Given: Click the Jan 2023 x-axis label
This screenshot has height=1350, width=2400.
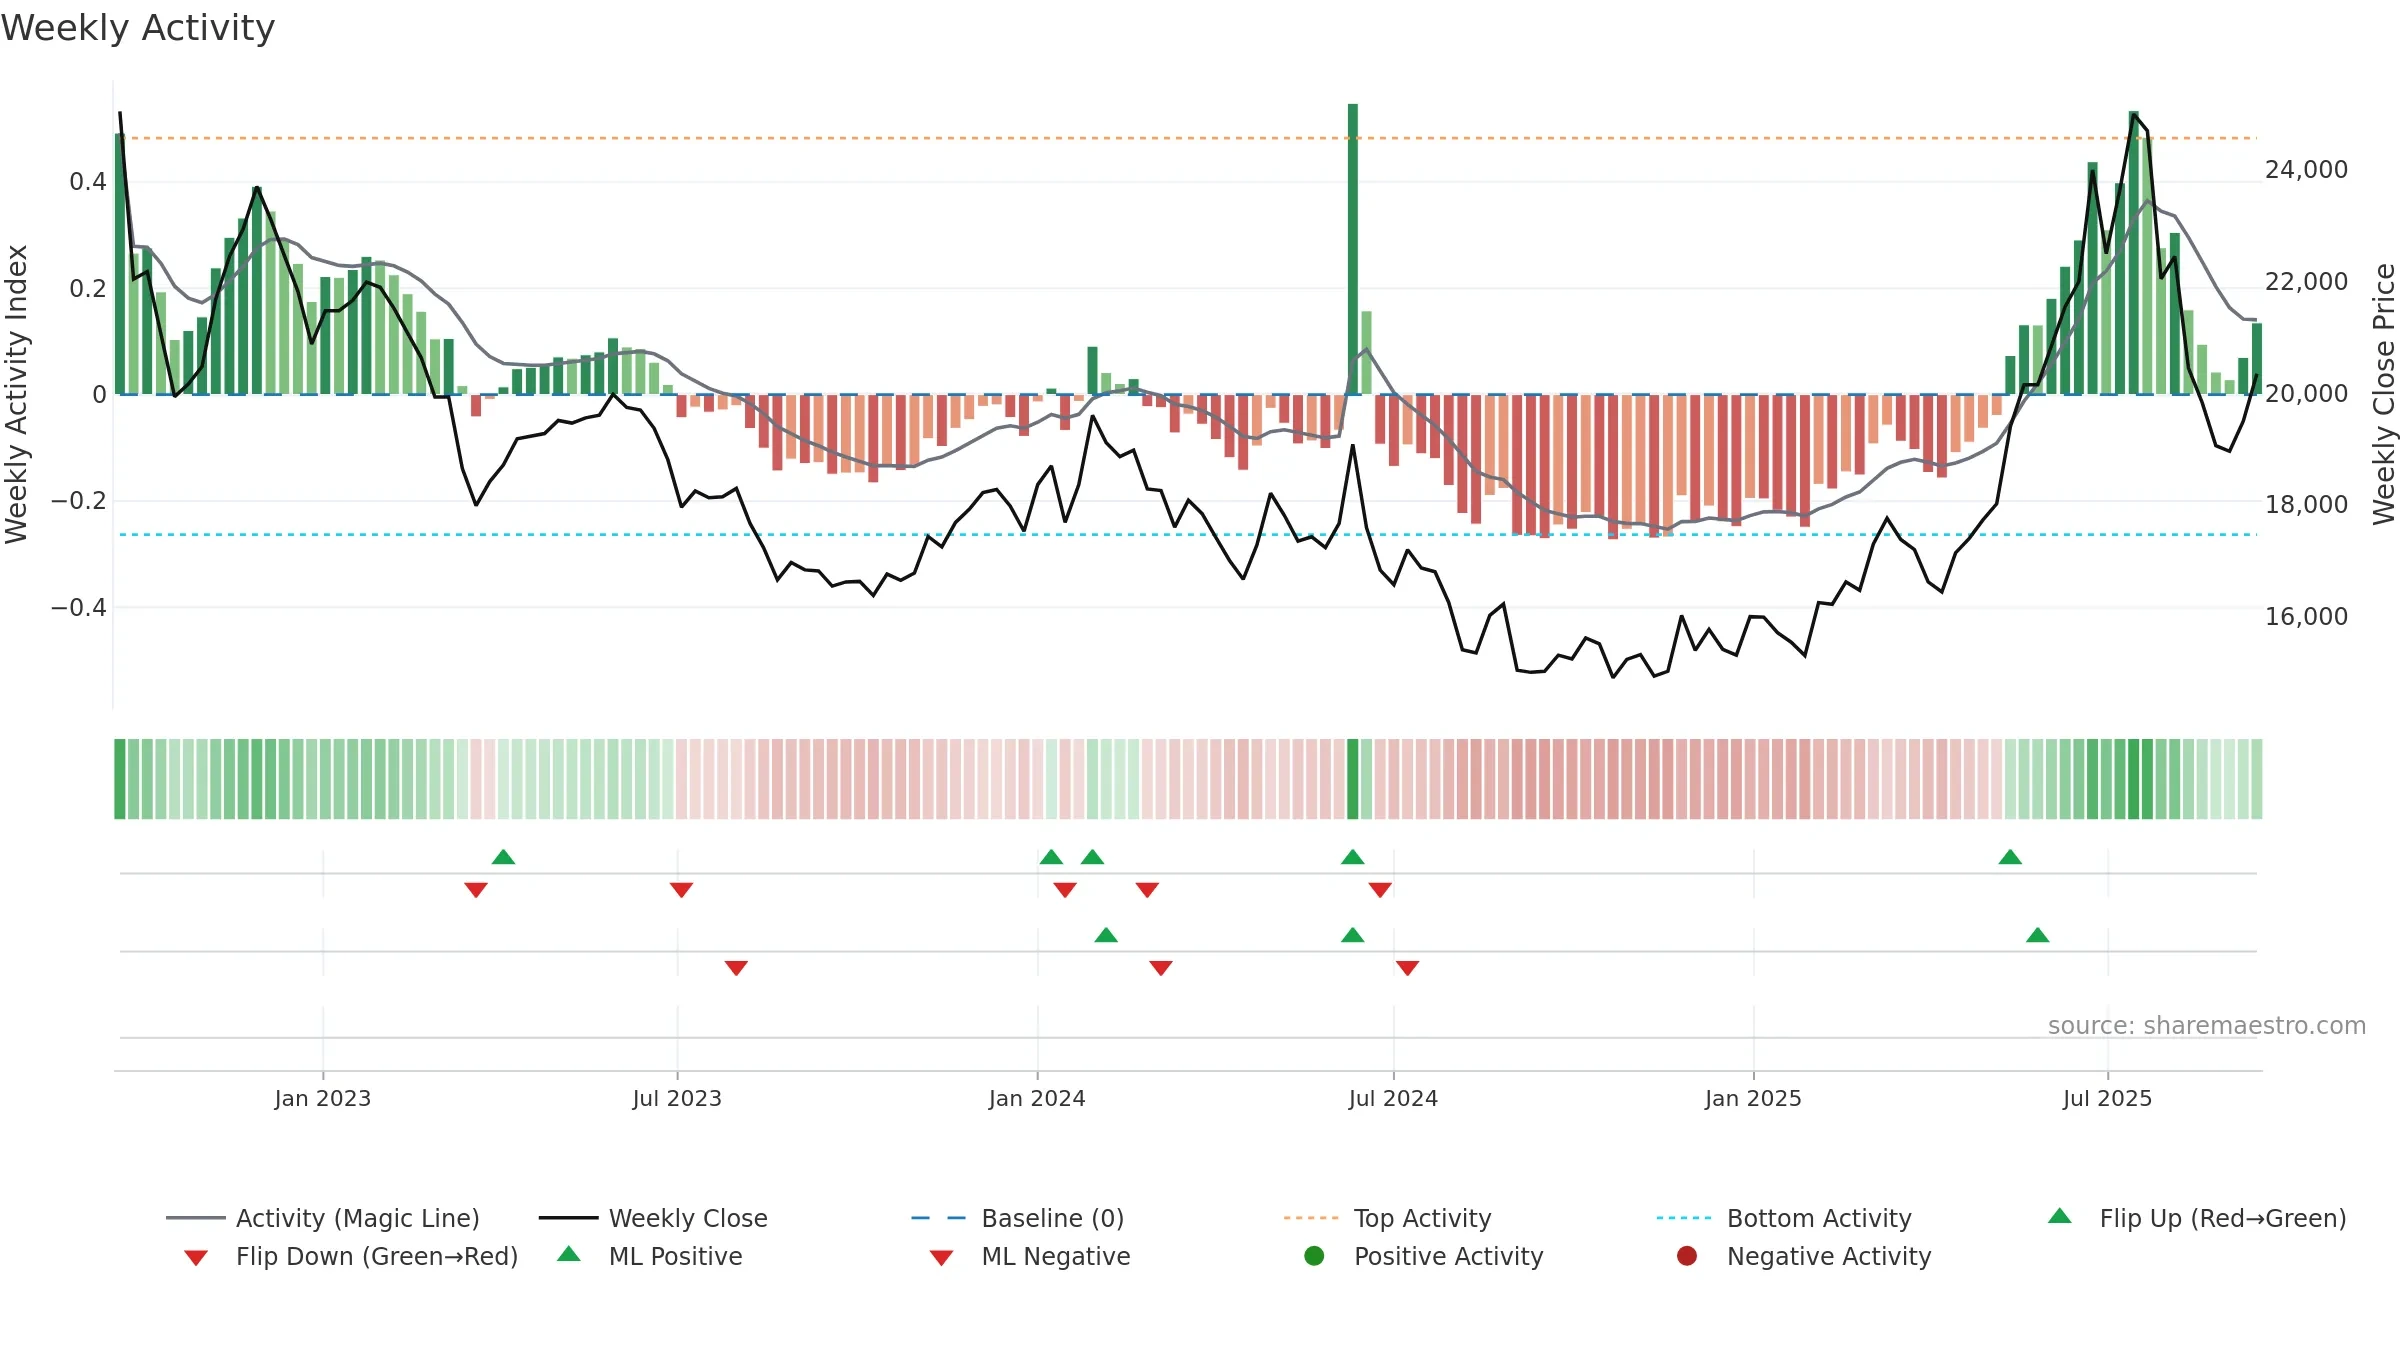Looking at the screenshot, I should coord(323,1098).
